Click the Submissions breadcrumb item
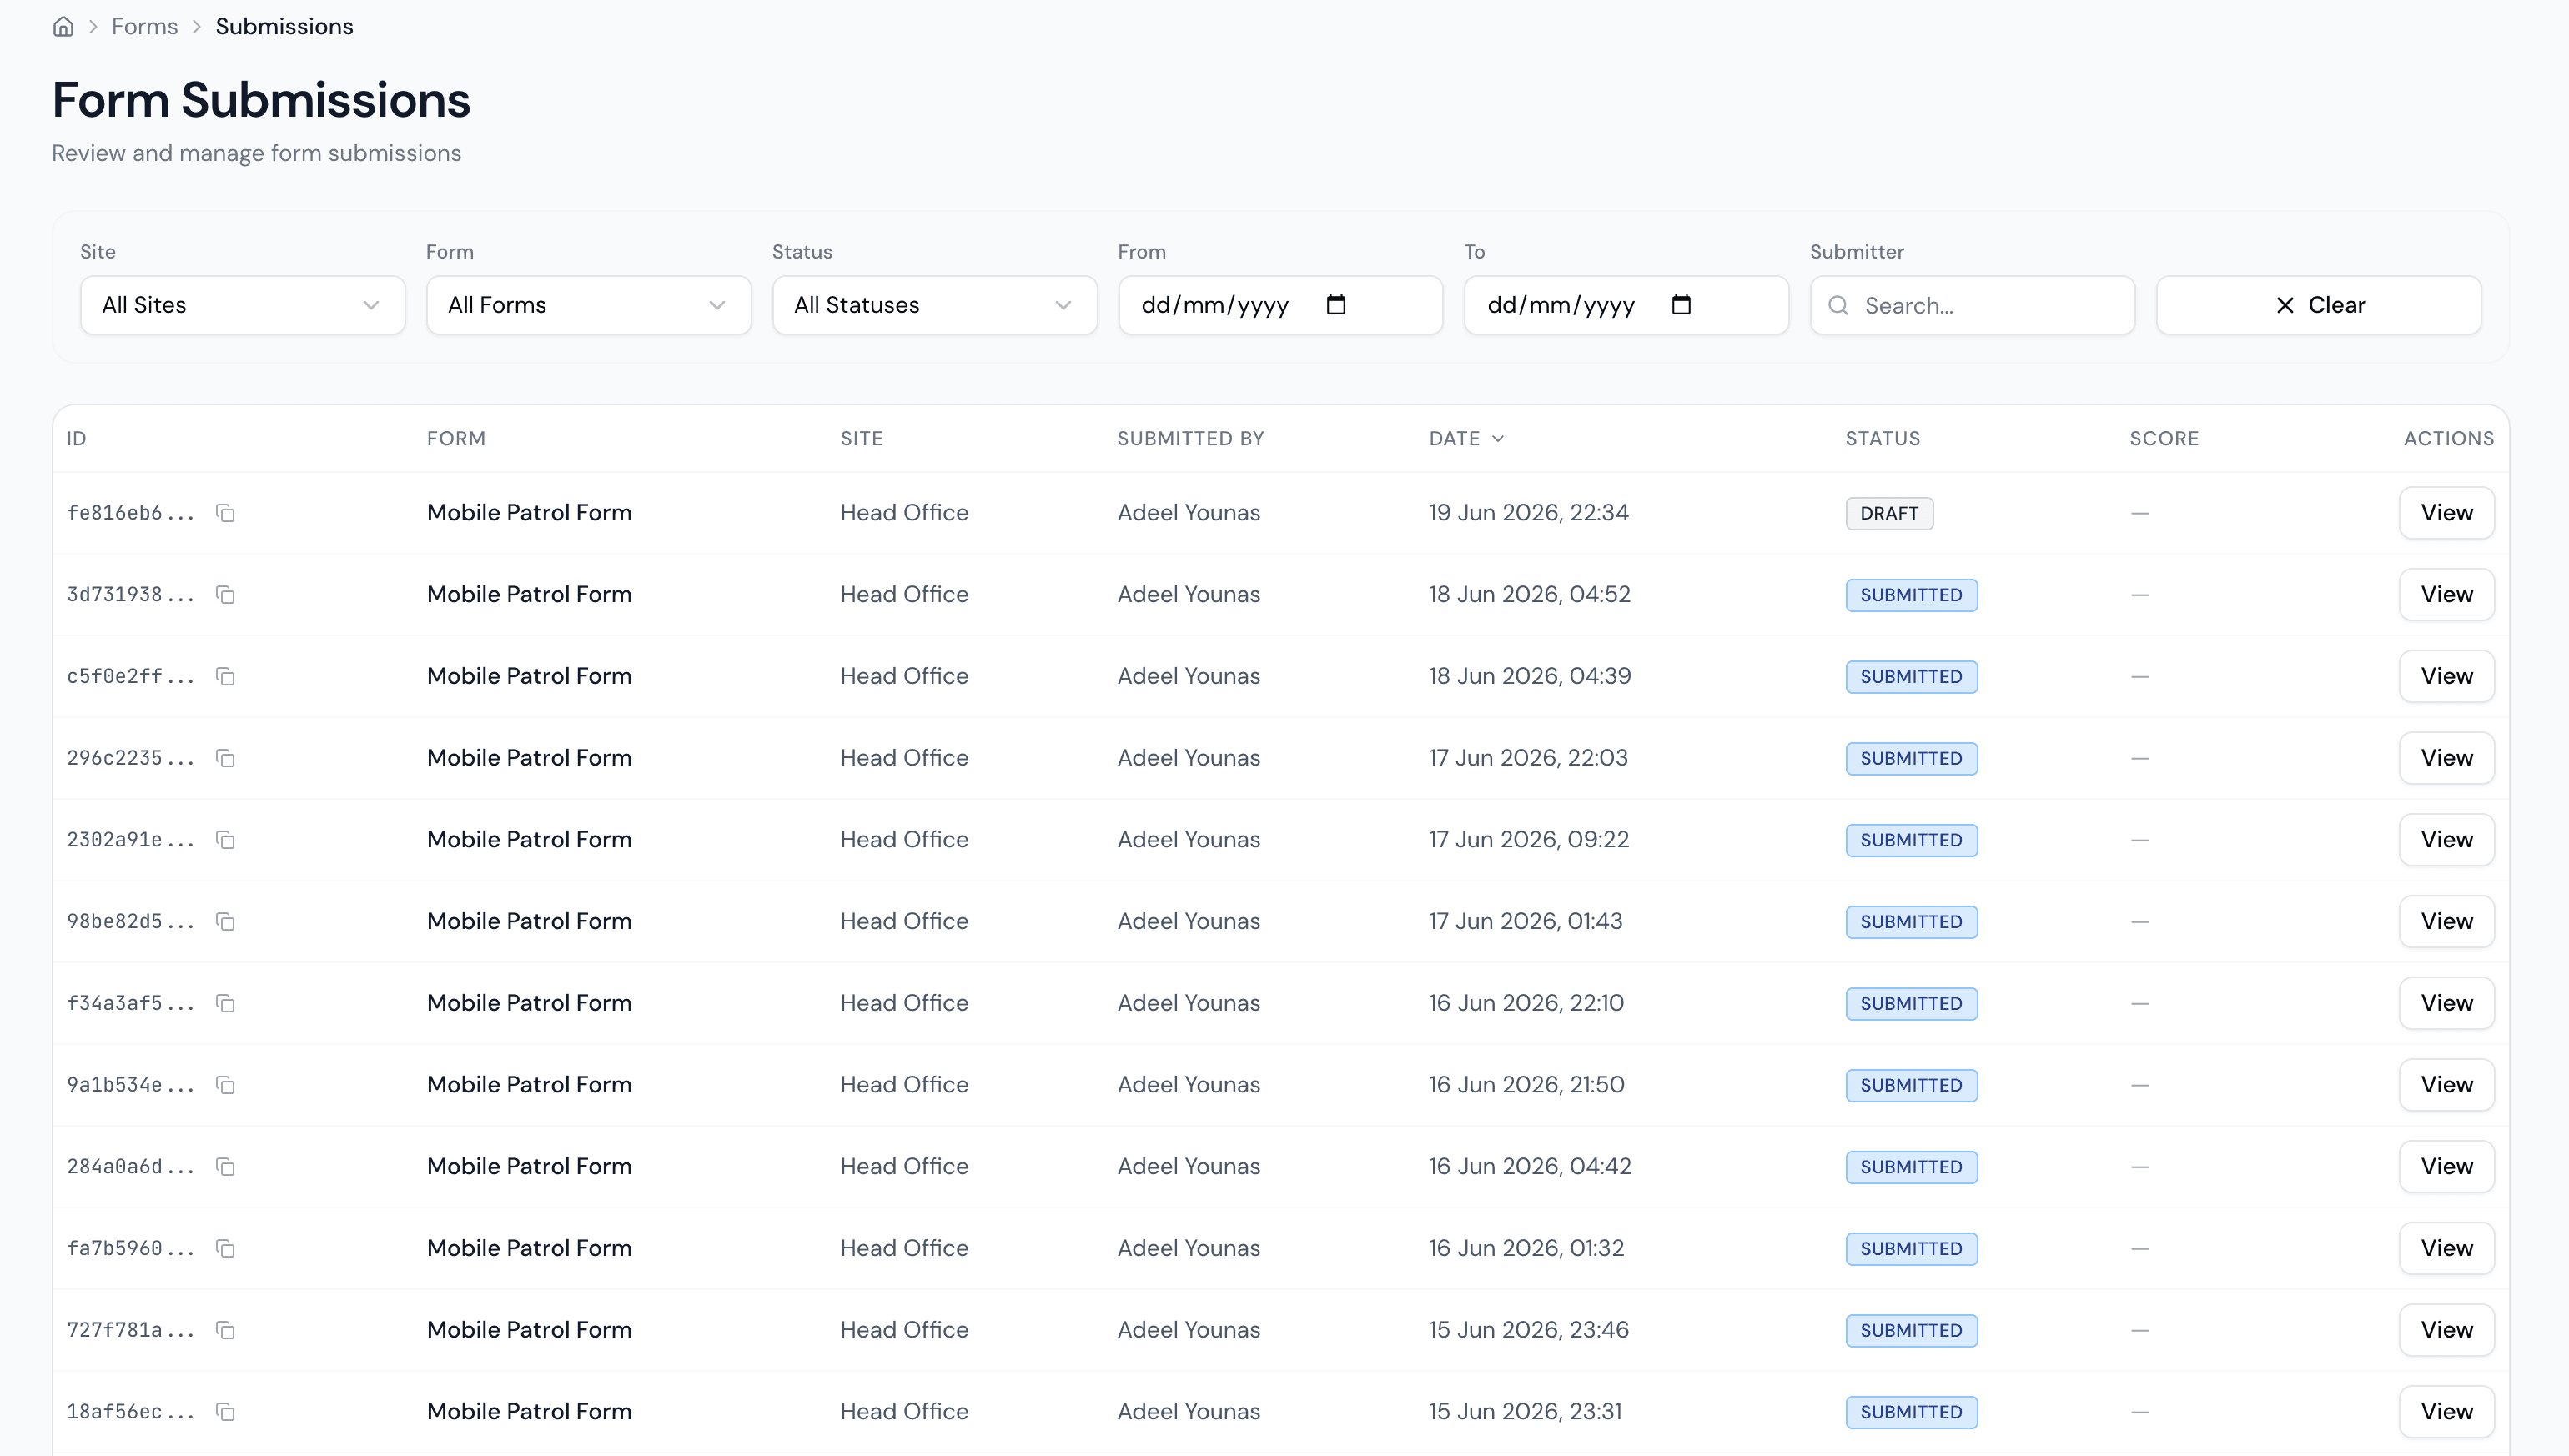This screenshot has height=1456, width=2569. [x=284, y=27]
